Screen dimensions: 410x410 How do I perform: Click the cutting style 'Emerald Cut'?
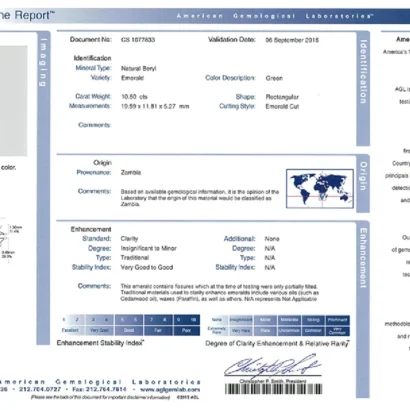click(282, 107)
